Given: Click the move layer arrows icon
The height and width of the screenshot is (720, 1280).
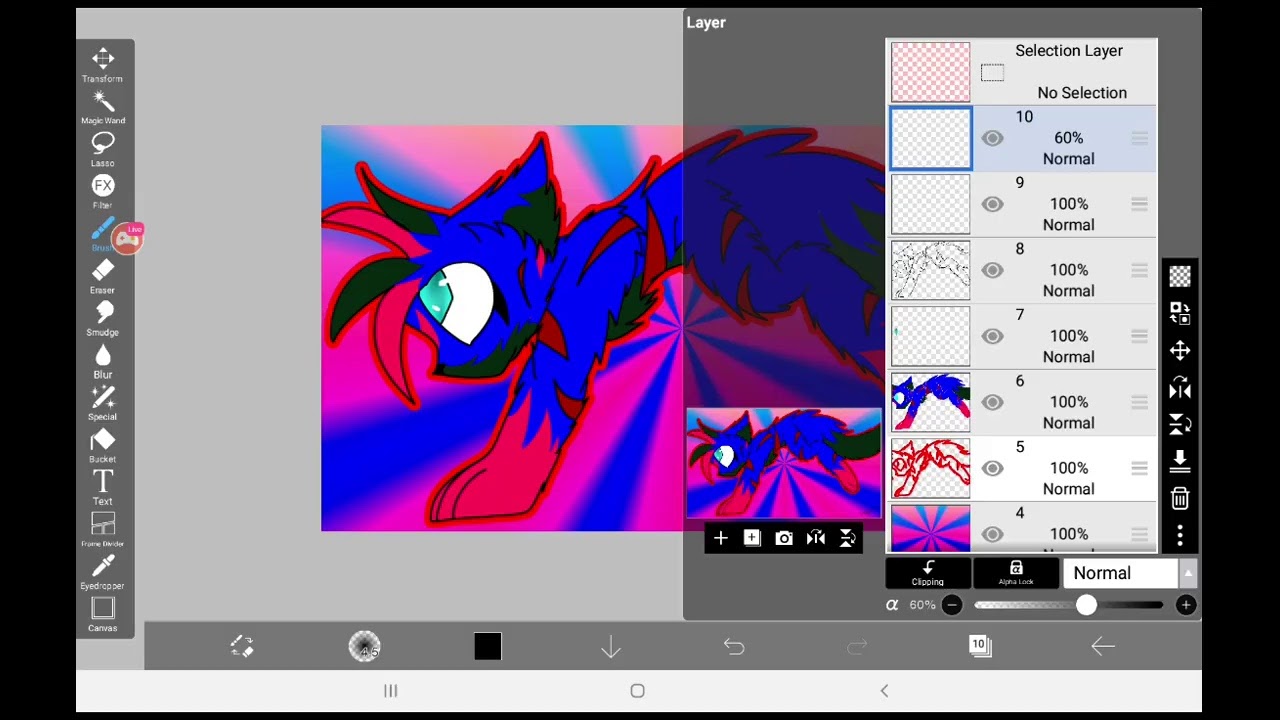Looking at the screenshot, I should tap(1180, 351).
